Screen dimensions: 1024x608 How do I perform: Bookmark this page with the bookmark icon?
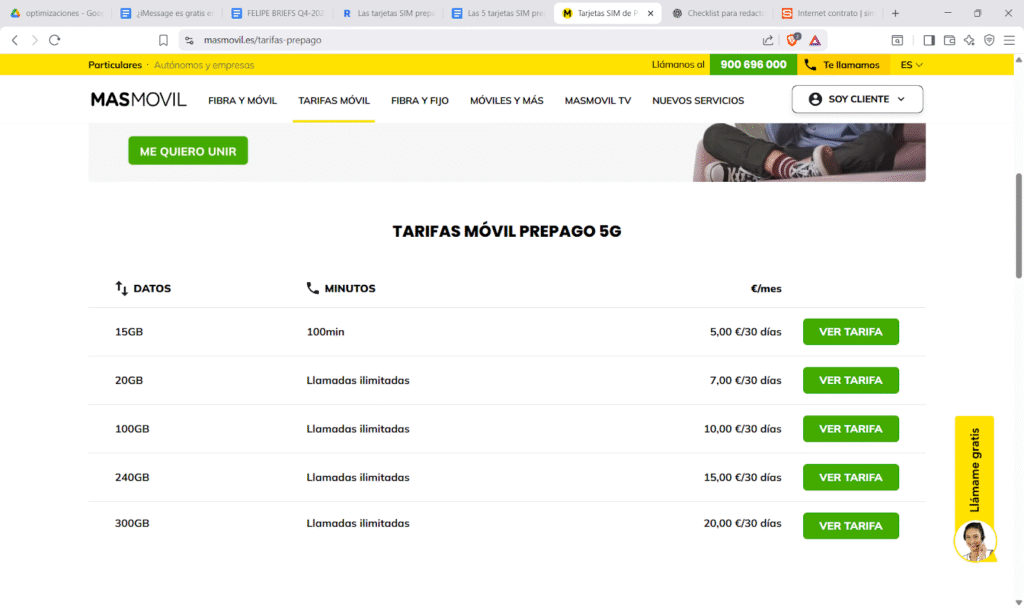point(163,40)
